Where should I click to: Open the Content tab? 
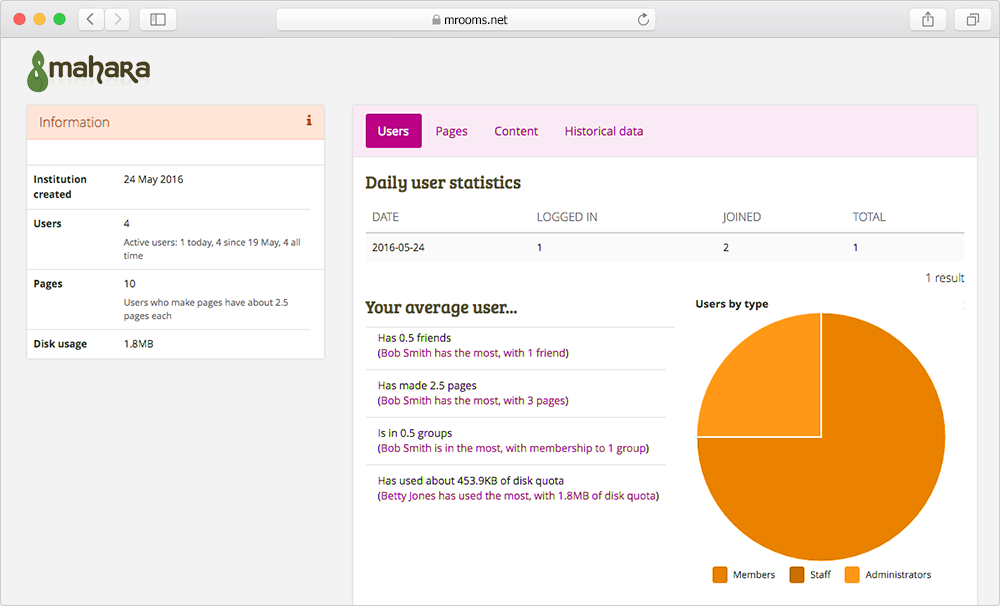pos(516,131)
